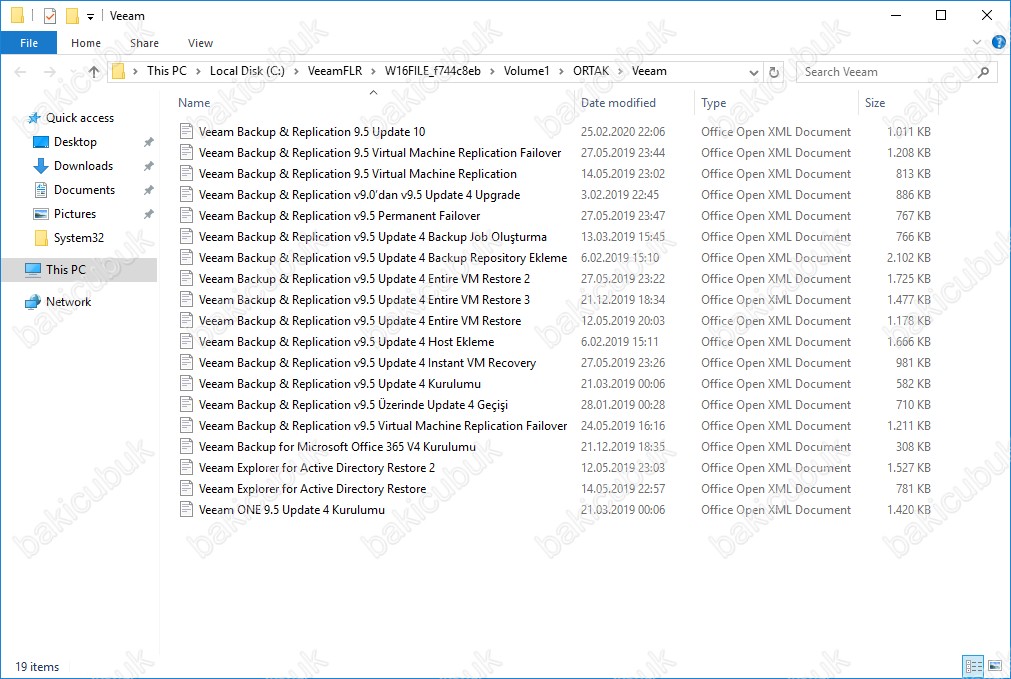Open Help with the question mark icon
1011x679 pixels.
pos(999,43)
